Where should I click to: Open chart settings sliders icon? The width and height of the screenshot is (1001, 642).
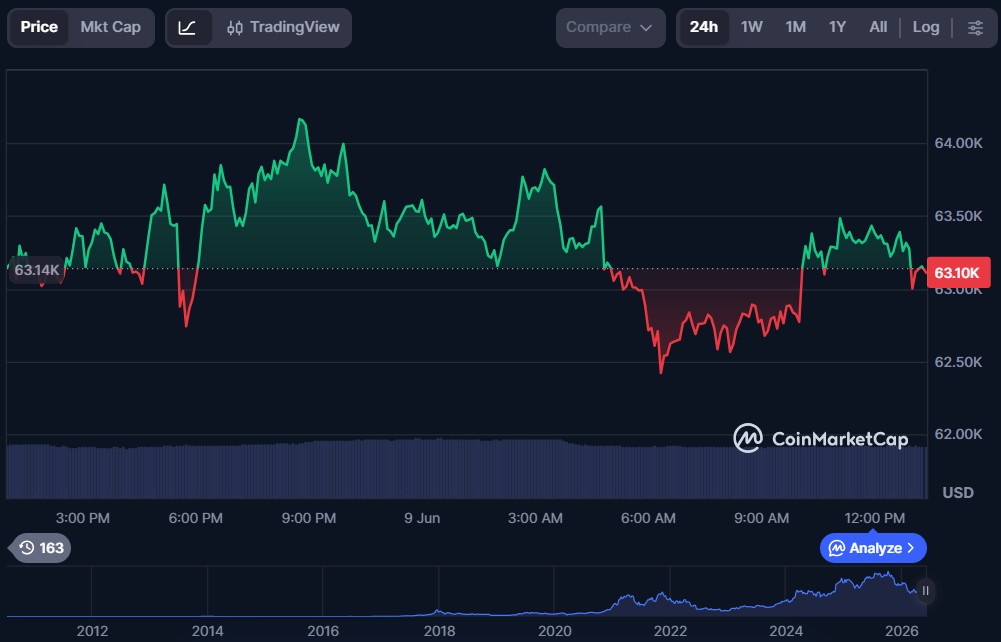click(x=975, y=27)
